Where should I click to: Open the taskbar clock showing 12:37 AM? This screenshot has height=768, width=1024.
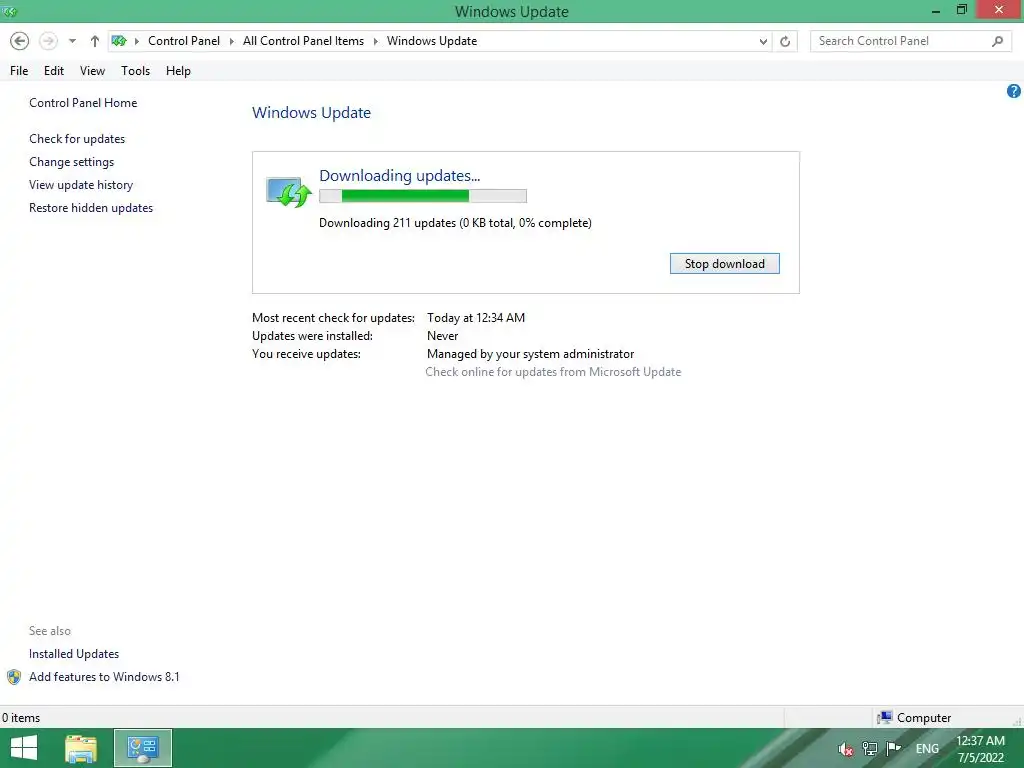click(980, 749)
